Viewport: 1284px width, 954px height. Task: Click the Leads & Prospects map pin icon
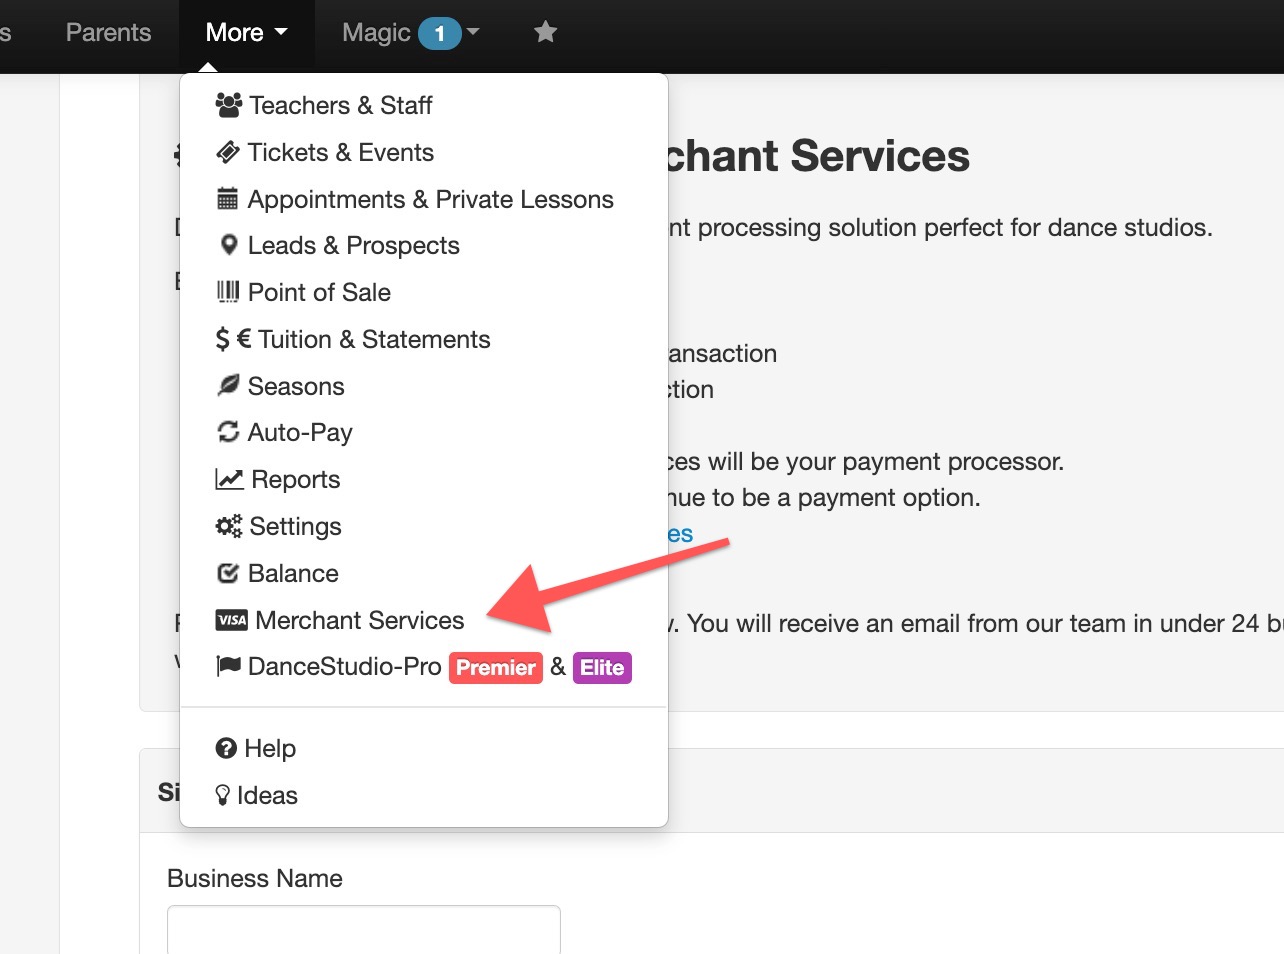pyautogui.click(x=229, y=245)
